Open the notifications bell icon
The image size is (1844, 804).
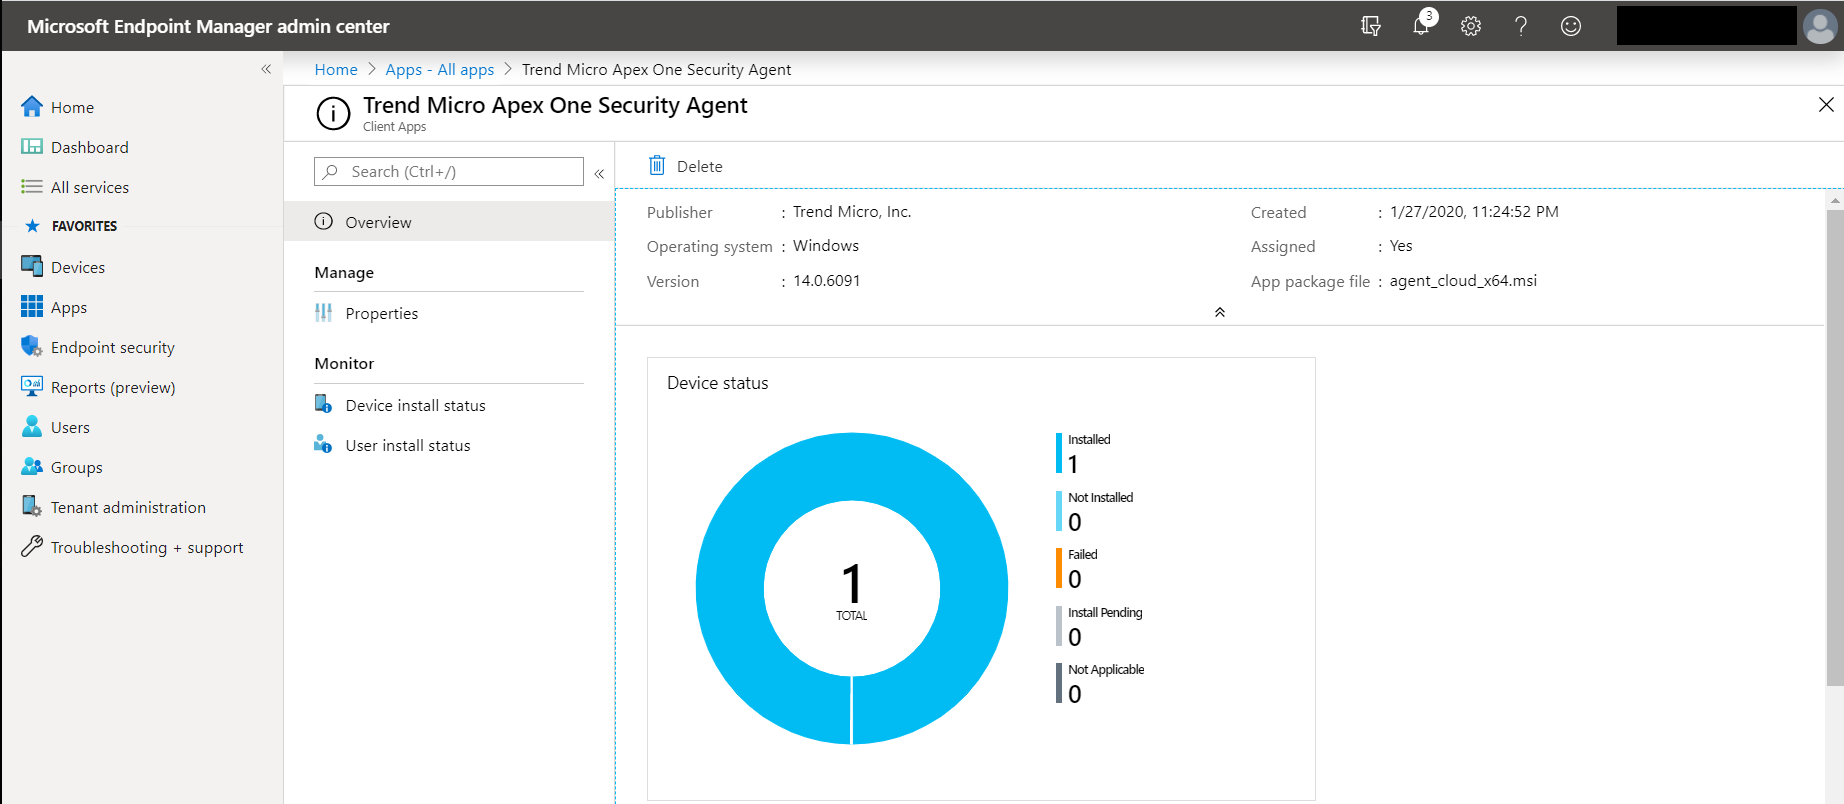(x=1422, y=24)
